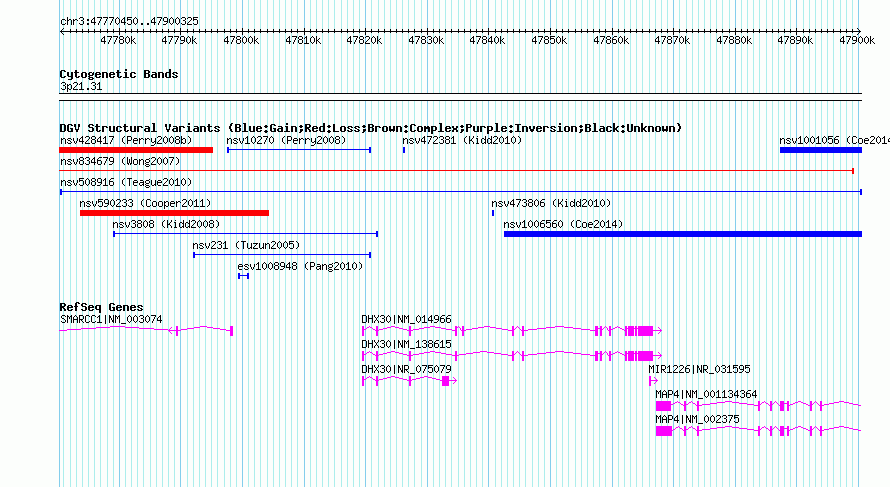Open nsv1001056 (Coe2014) label

834,140
